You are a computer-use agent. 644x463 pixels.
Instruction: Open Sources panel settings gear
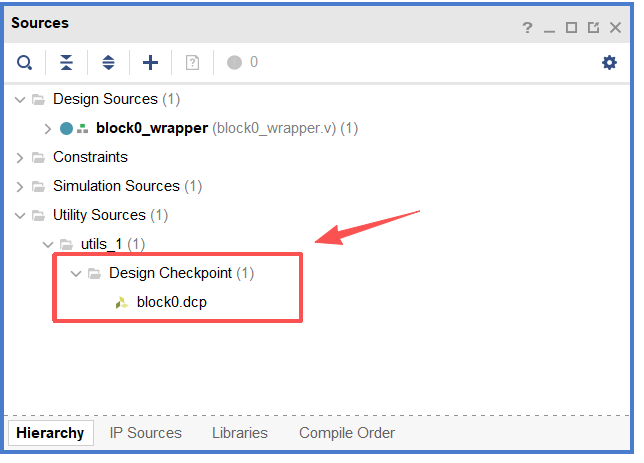pos(609,63)
